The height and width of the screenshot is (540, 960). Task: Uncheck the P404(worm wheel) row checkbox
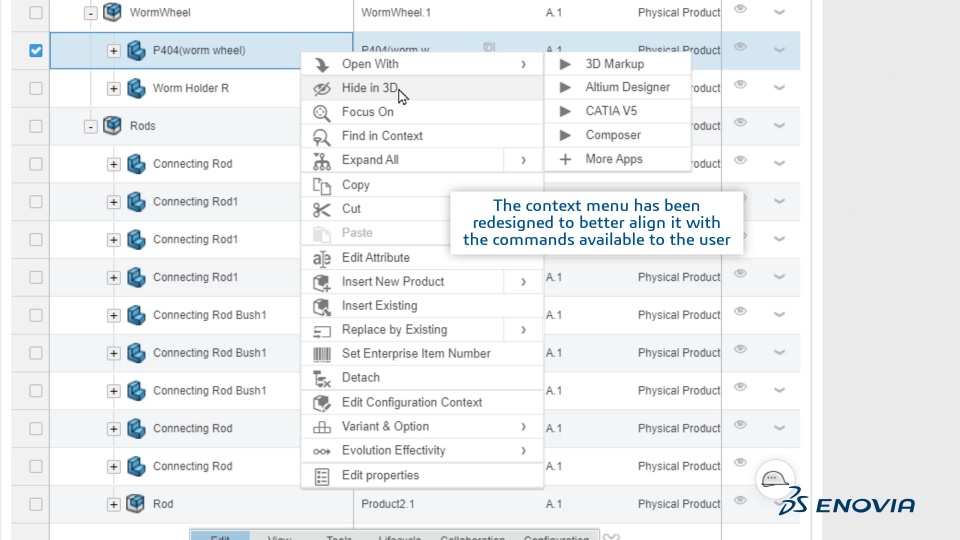point(36,50)
